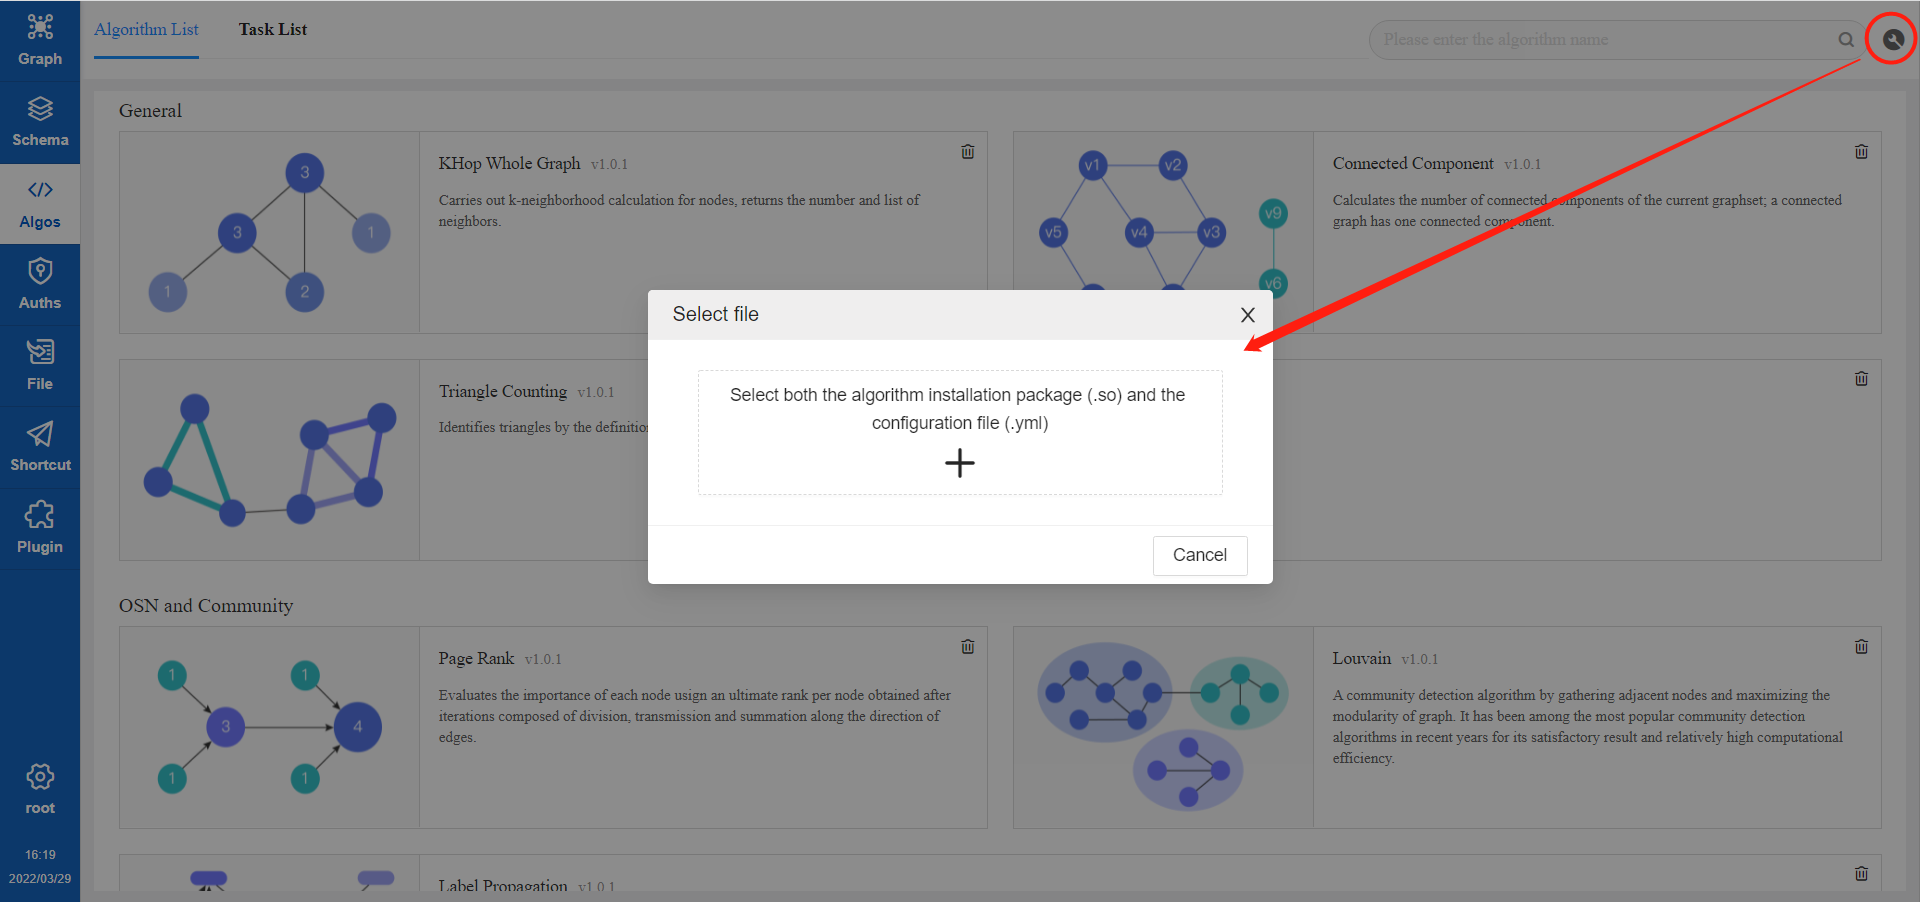This screenshot has height=902, width=1920.
Task: Click the KHop Whole Graph title
Action: point(509,163)
